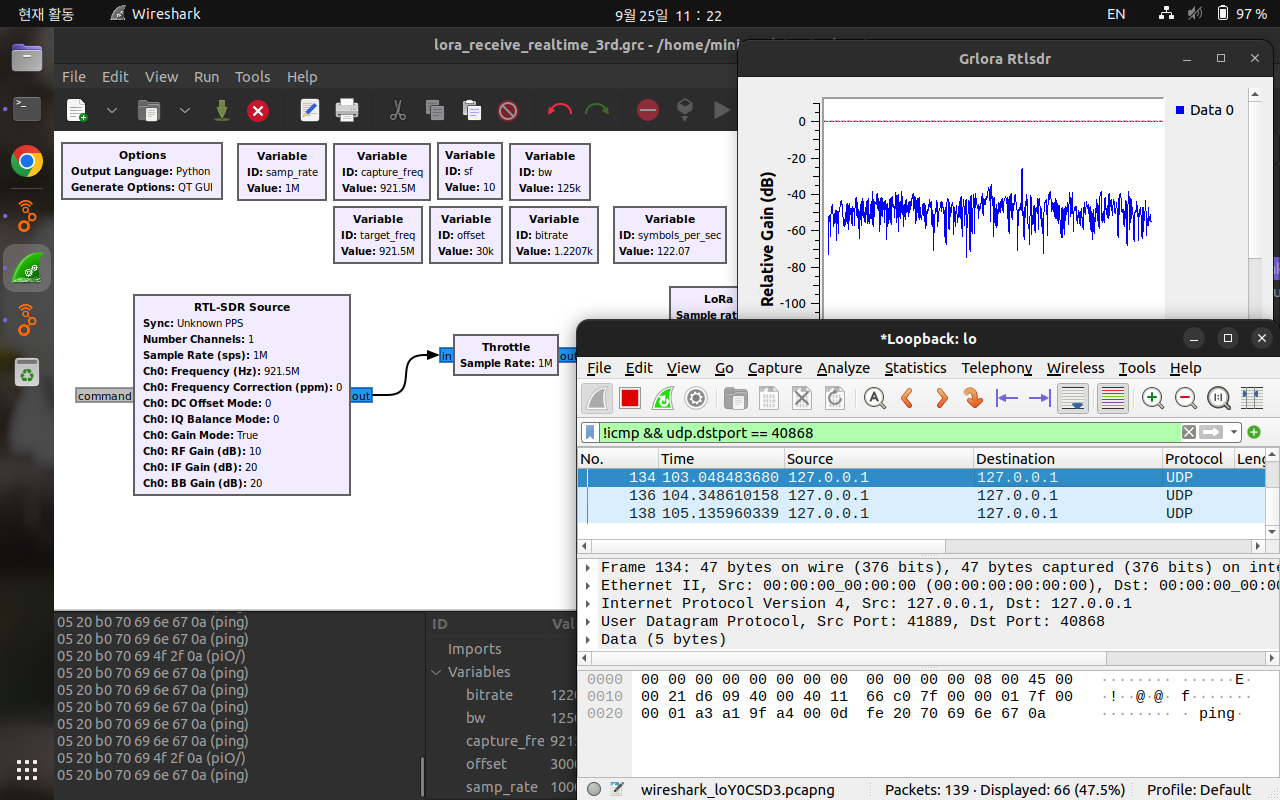Open the Run menu in GNU Radio Companion

point(207,77)
